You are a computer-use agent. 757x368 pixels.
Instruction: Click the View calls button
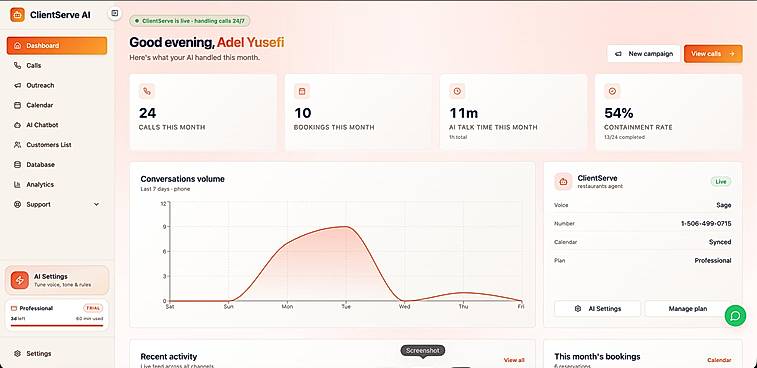[713, 54]
